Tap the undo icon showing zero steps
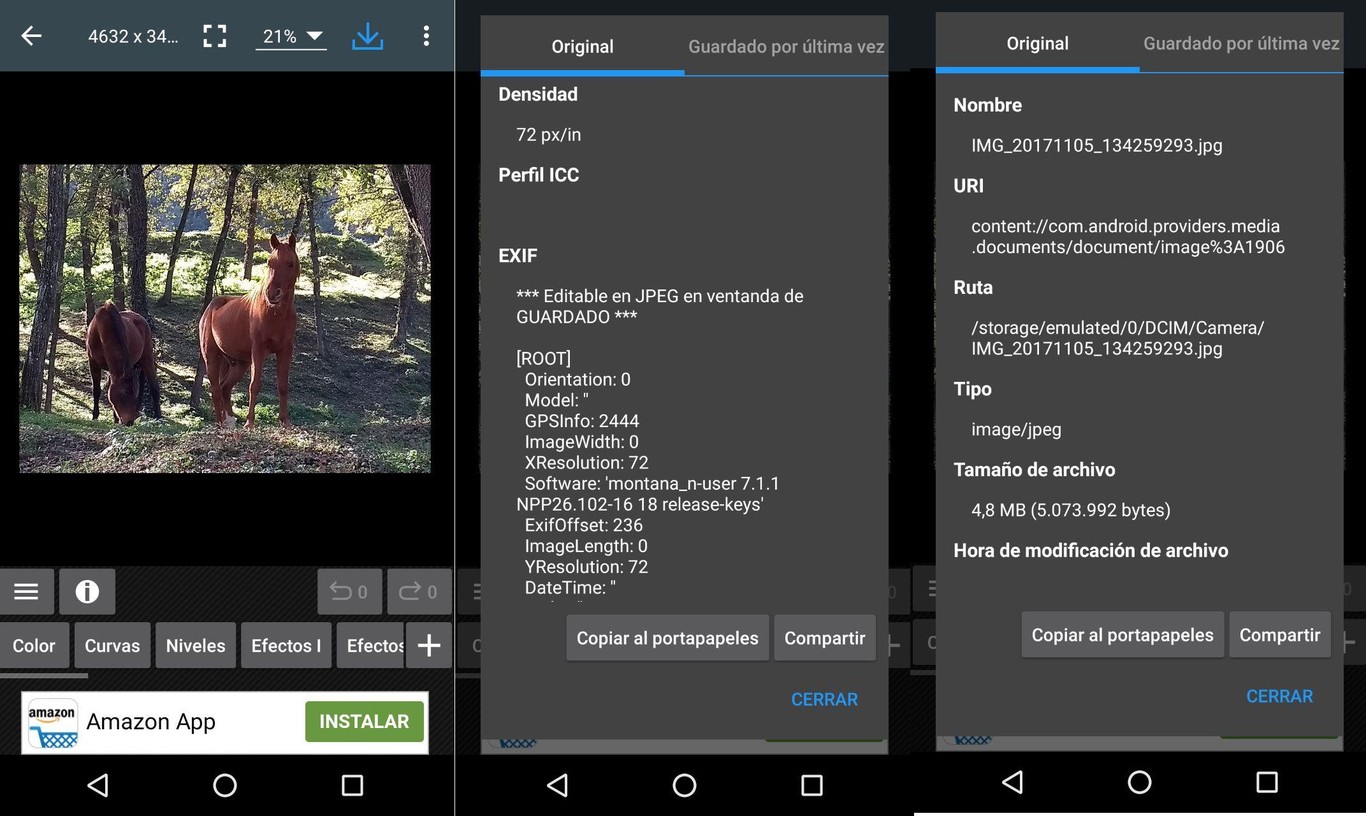 click(349, 591)
